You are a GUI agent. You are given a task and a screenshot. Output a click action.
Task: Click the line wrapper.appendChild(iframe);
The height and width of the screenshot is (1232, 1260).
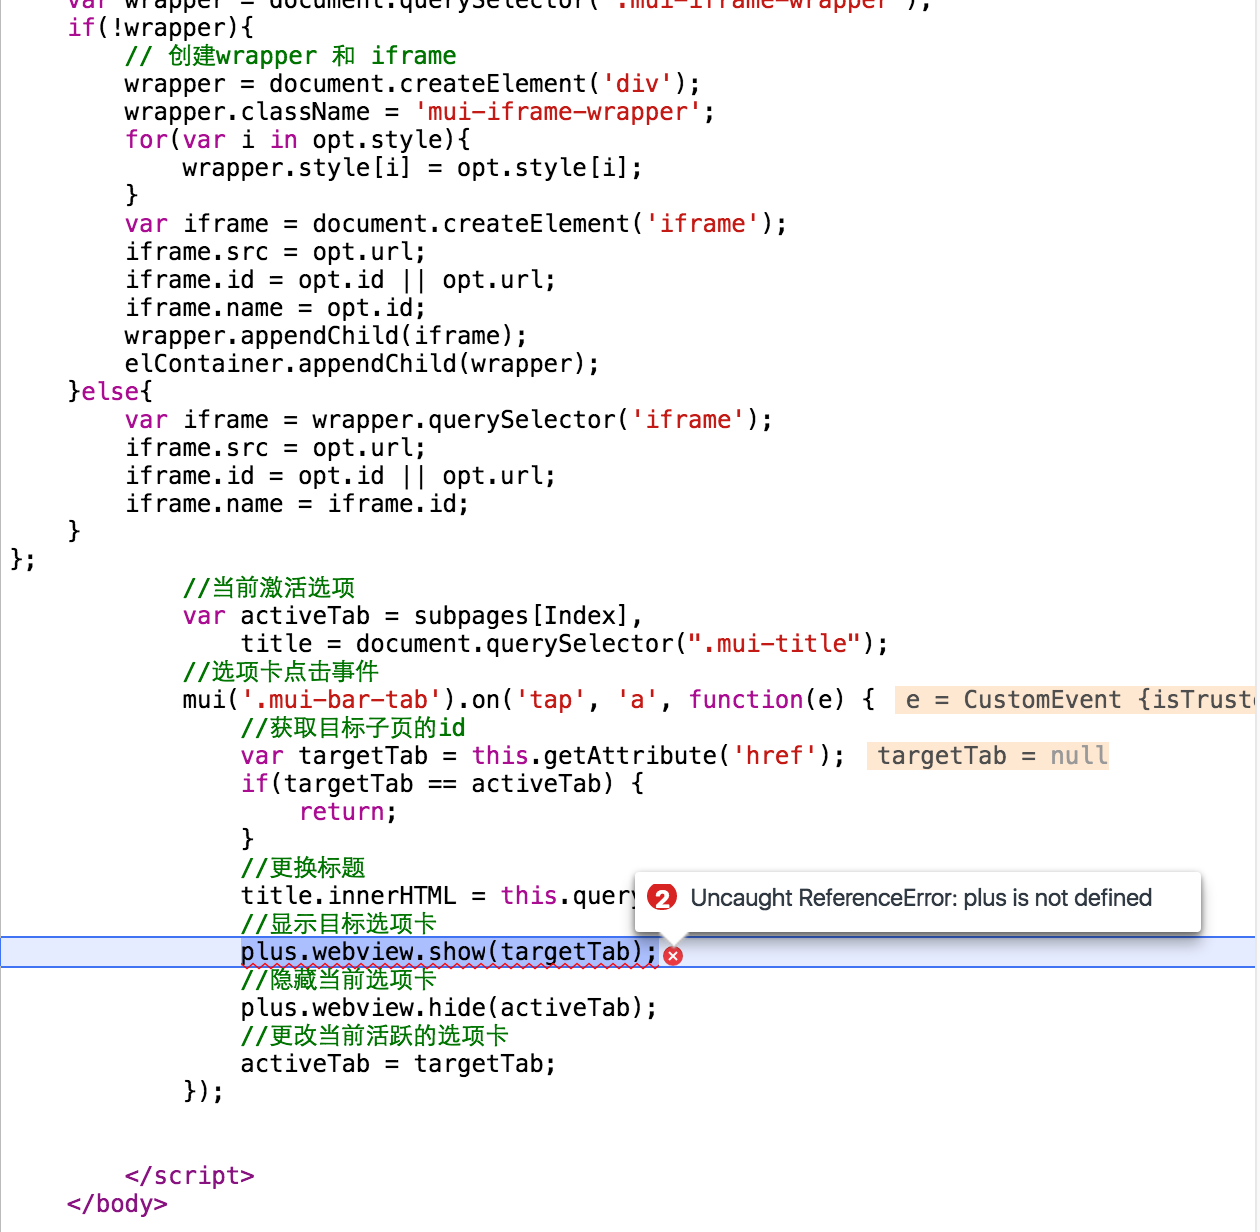326,336
